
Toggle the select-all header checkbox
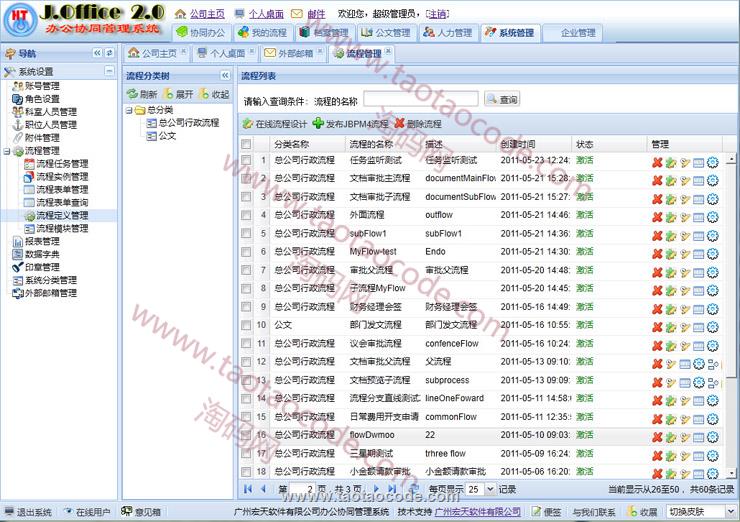click(x=247, y=144)
